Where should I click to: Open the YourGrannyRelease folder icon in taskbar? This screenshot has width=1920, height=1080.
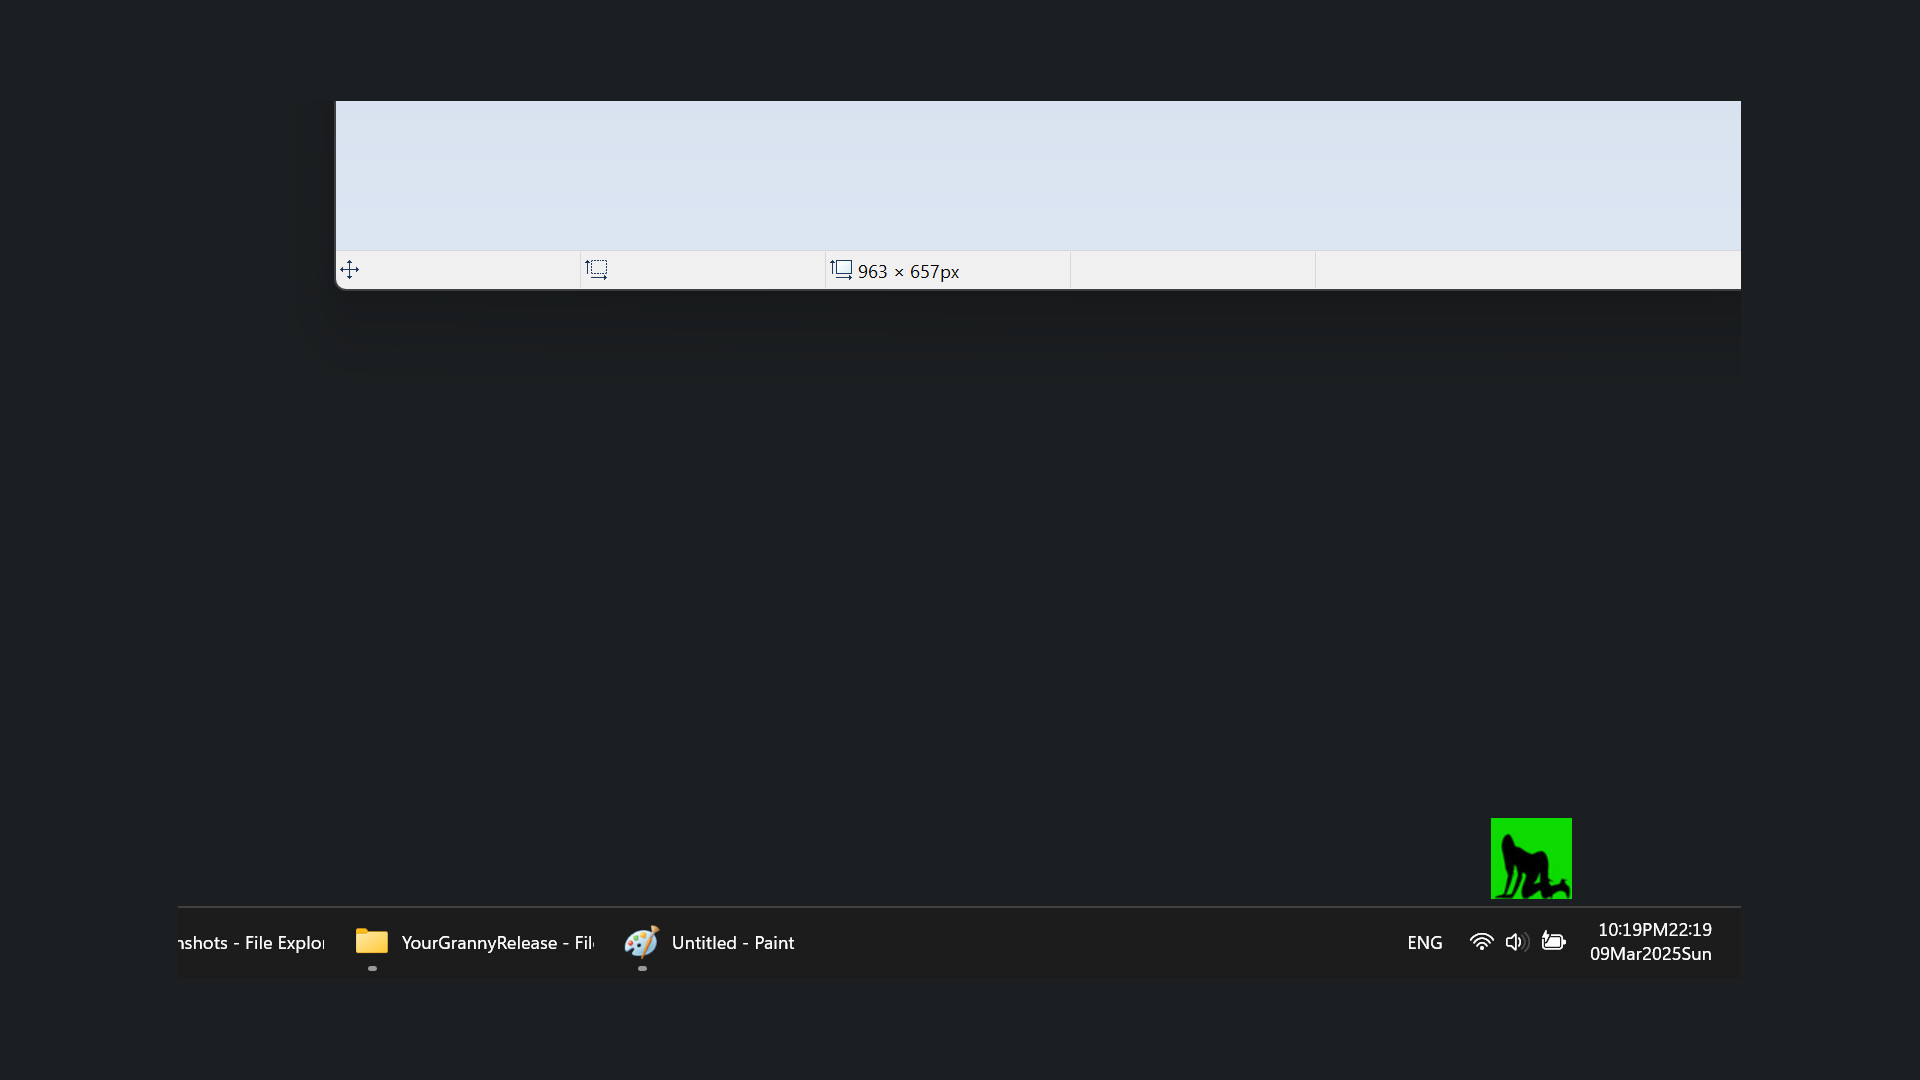click(371, 941)
